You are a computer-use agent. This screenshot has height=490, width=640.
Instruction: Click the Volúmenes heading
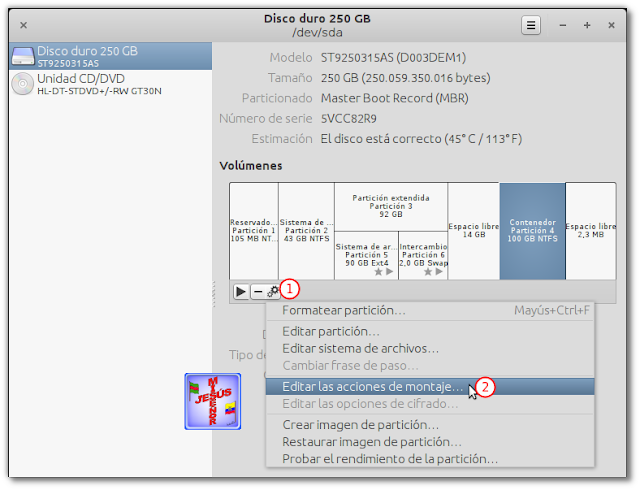point(251,166)
